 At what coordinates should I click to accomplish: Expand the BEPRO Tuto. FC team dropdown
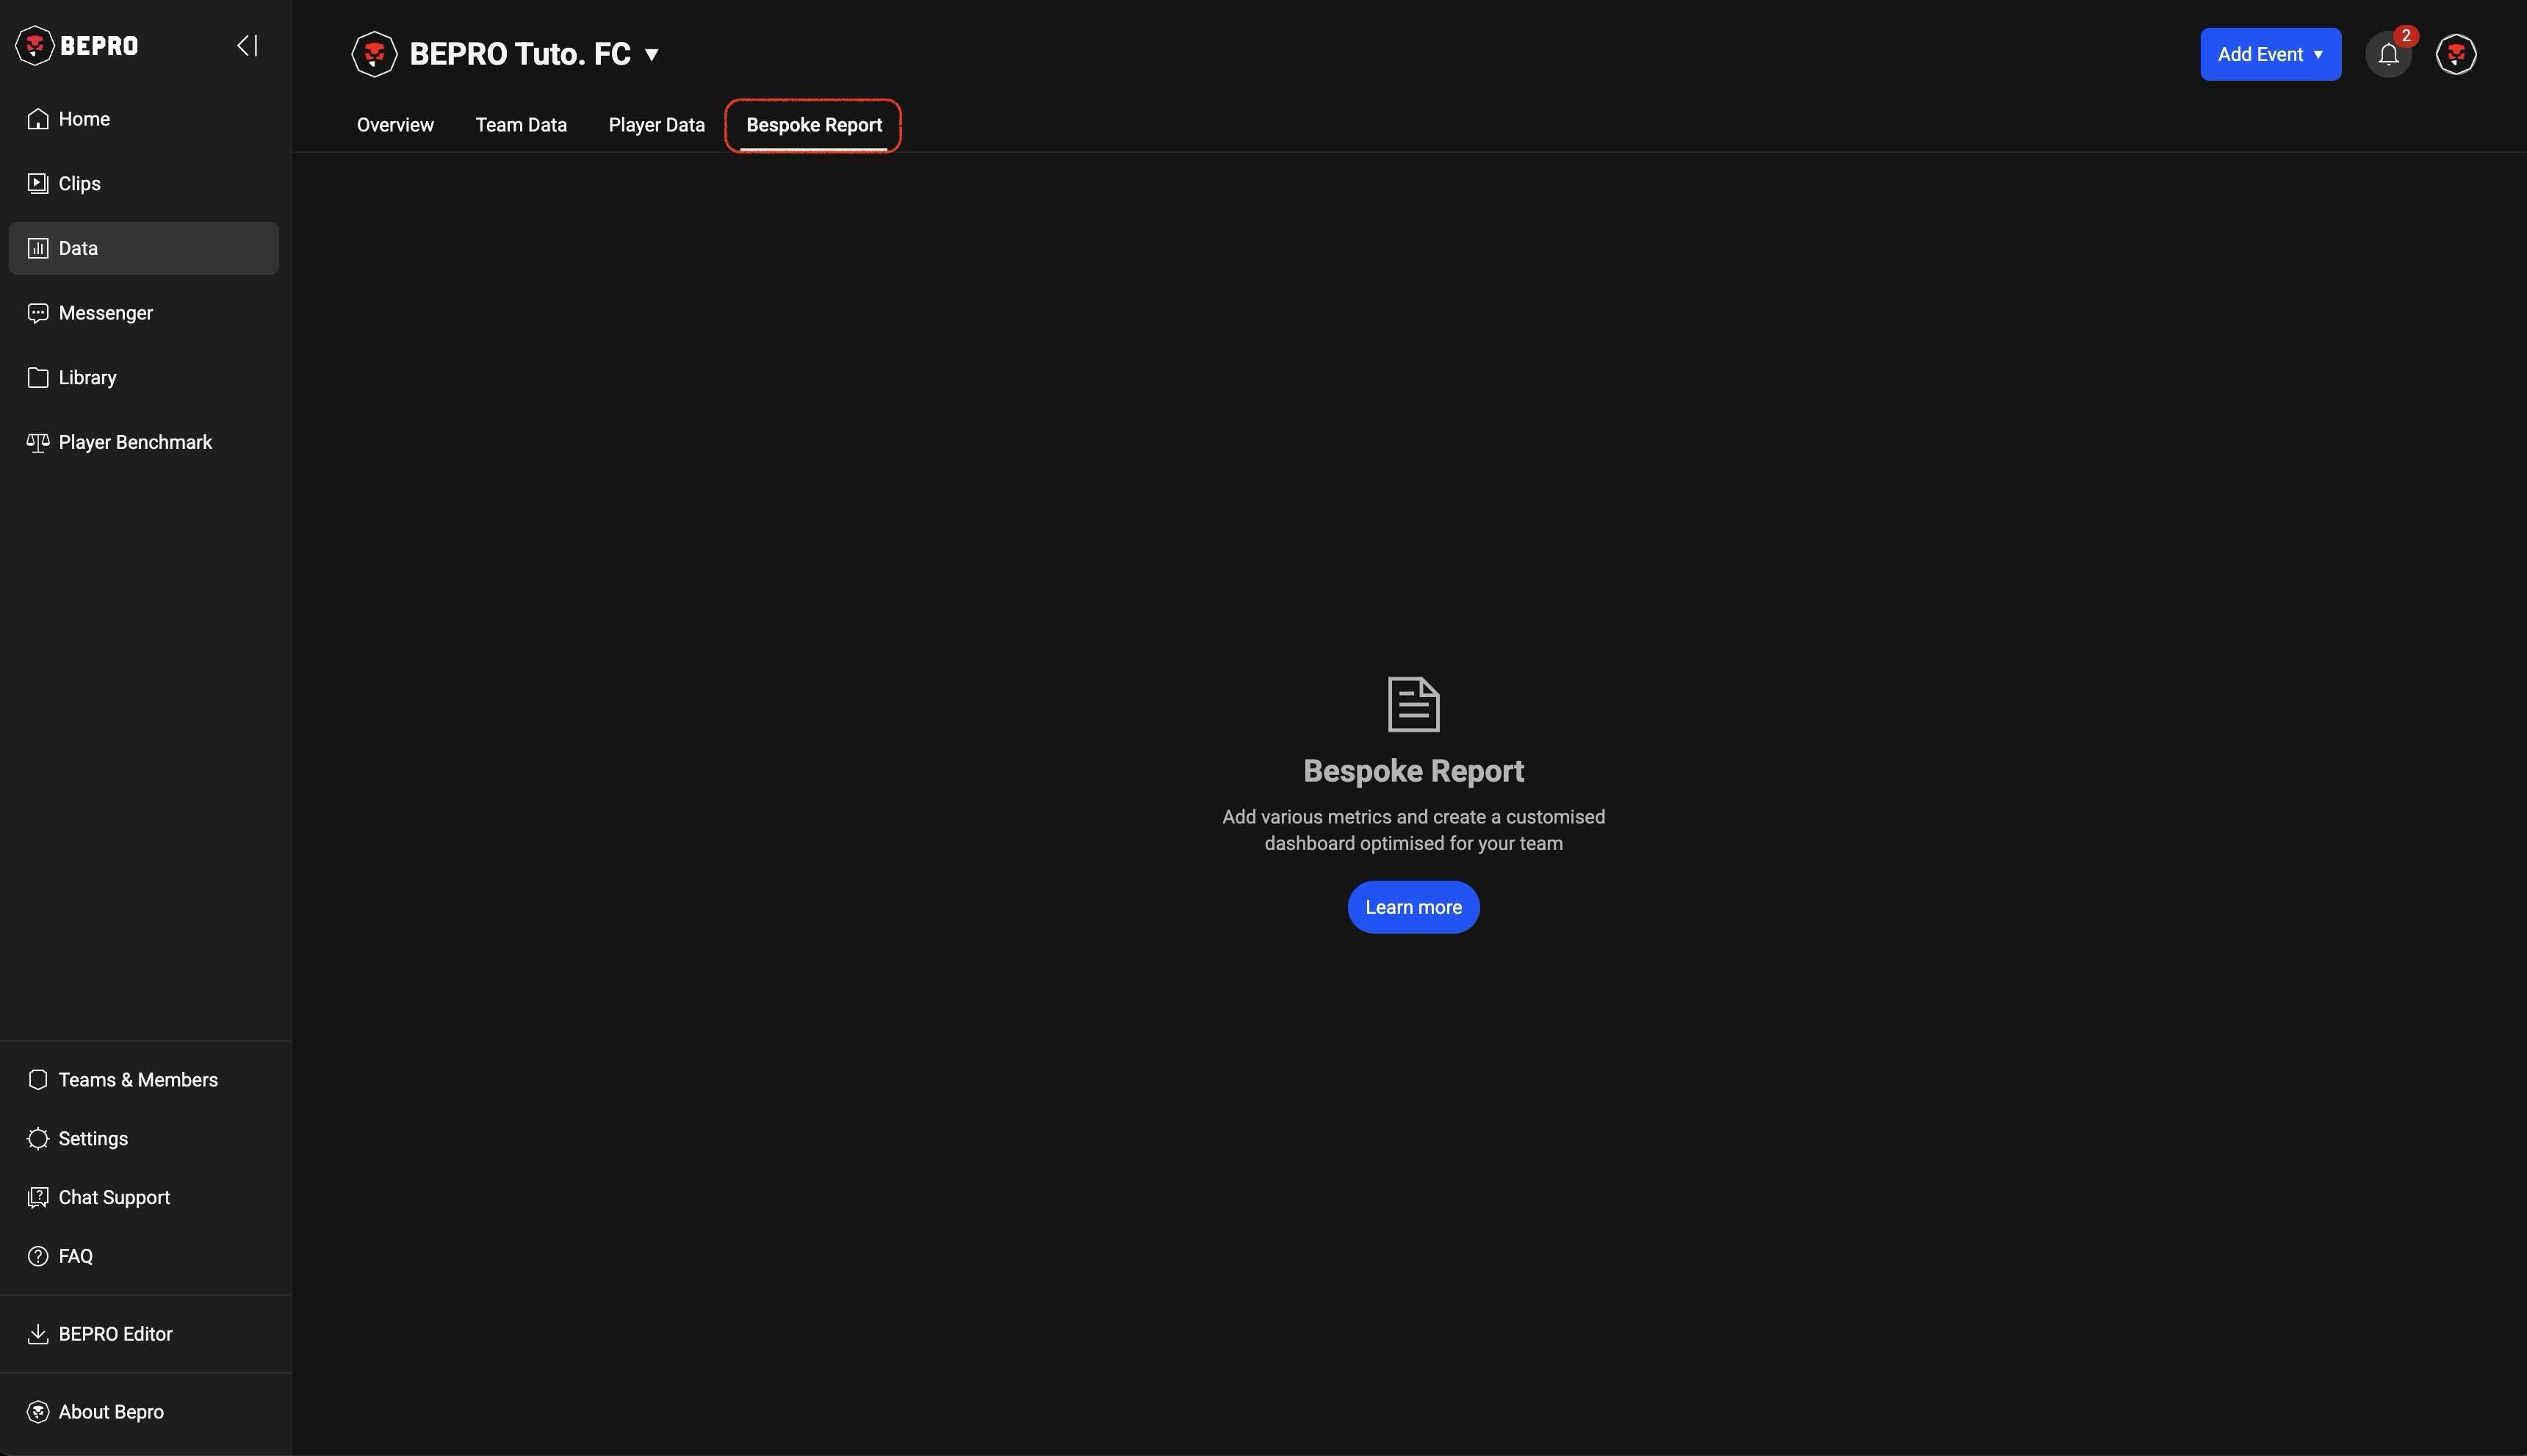pyautogui.click(x=651, y=55)
